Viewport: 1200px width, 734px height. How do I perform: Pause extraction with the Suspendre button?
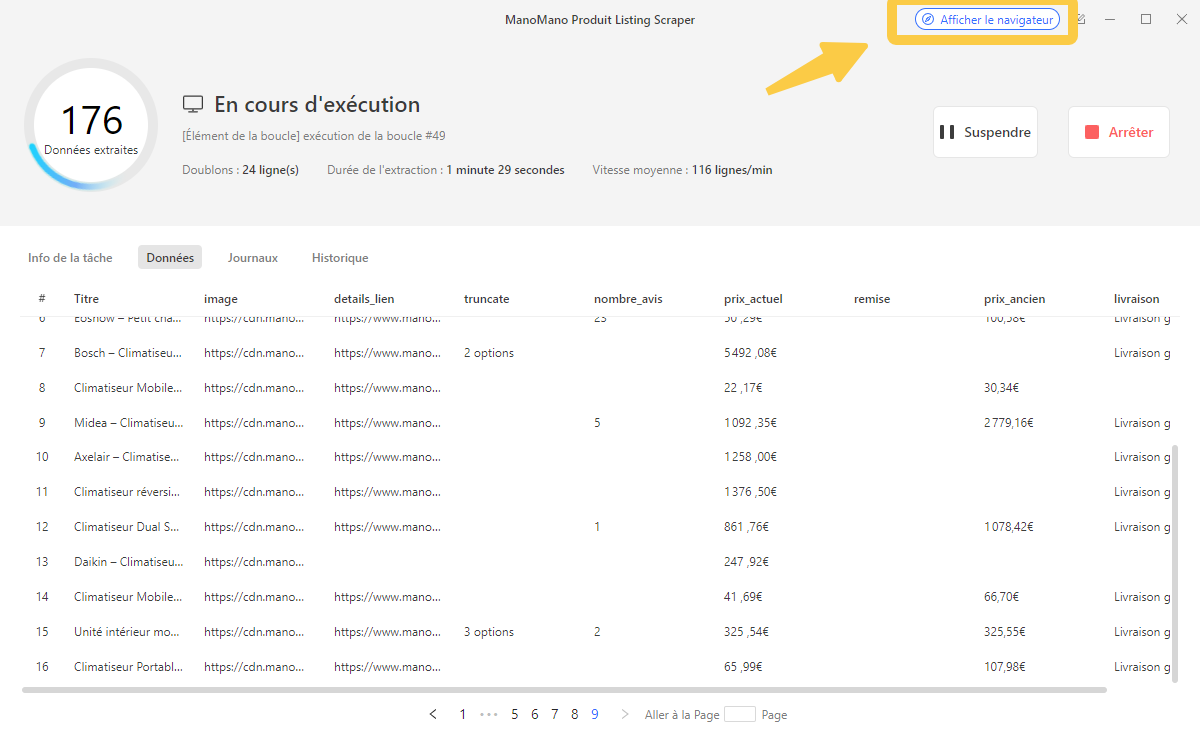point(985,132)
